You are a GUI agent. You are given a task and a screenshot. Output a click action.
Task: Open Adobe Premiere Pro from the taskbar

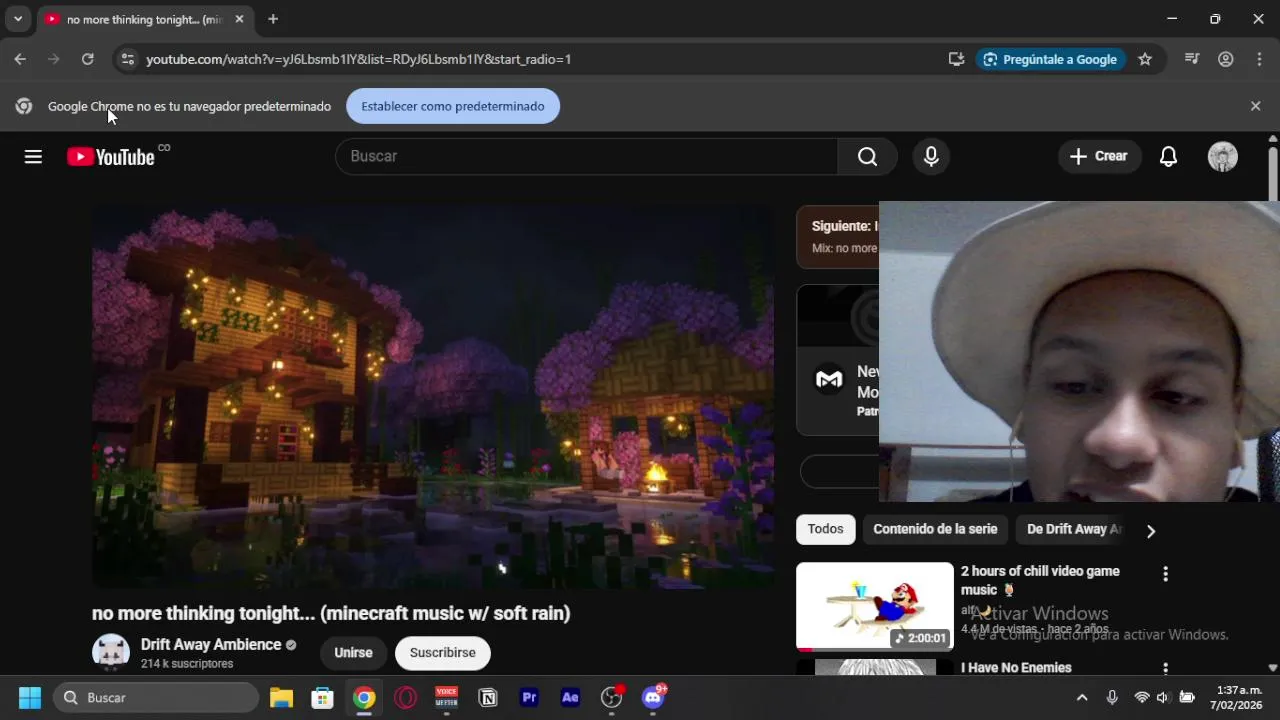pos(529,697)
